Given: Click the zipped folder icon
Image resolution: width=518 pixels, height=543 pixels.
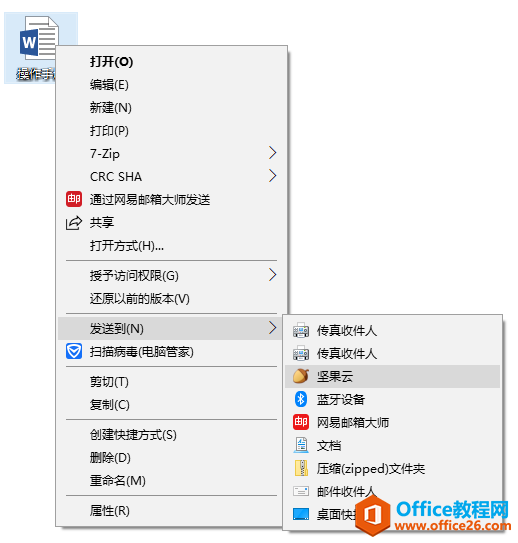Looking at the screenshot, I should coord(301,468).
